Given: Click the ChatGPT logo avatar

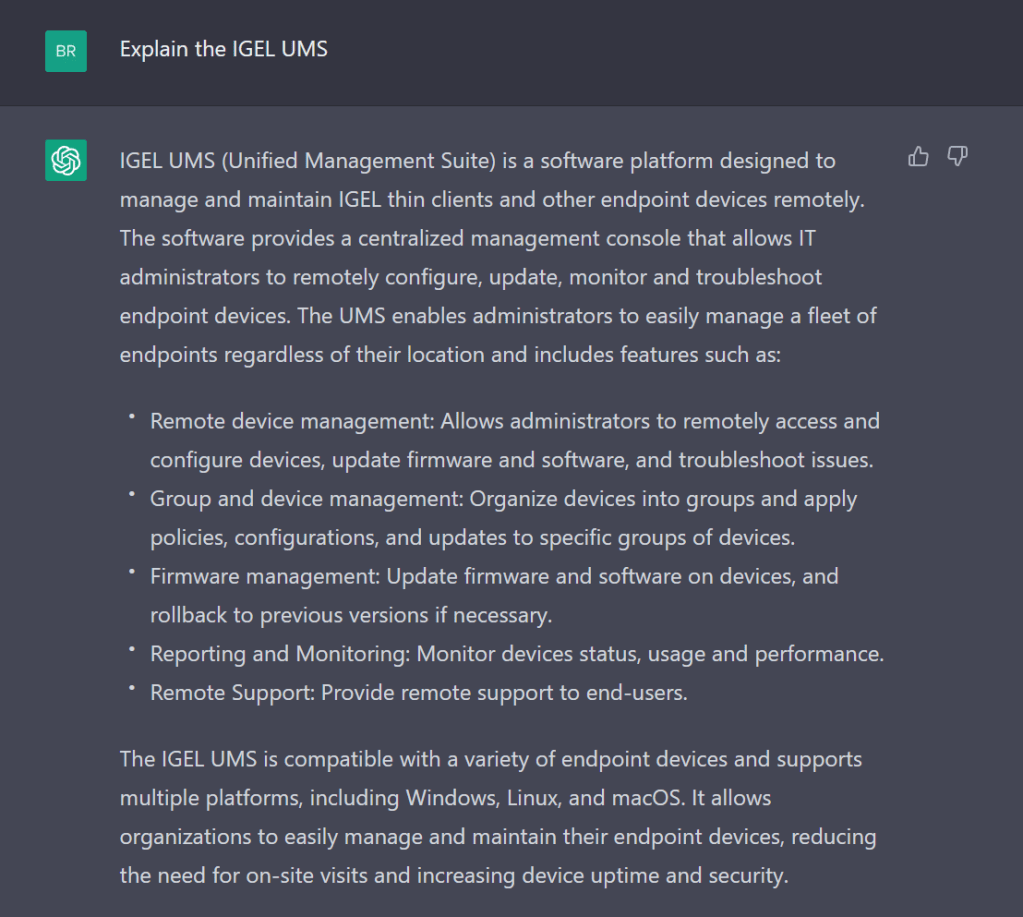Looking at the screenshot, I should click(x=66, y=160).
